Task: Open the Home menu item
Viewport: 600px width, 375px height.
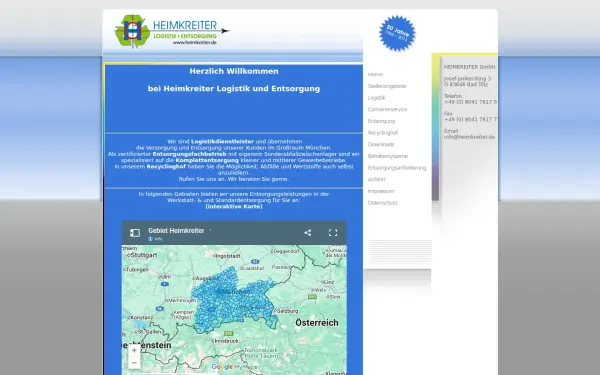Action: [375, 74]
